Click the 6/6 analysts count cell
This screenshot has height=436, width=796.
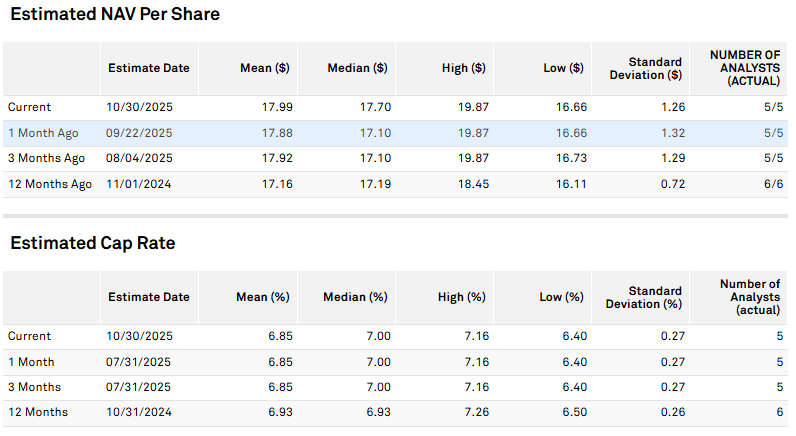[773, 184]
